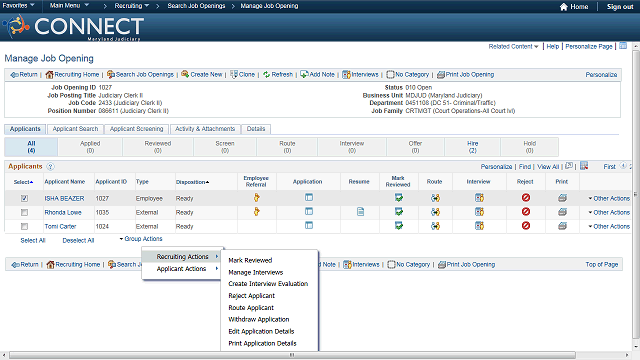Choose Print Application Details menu item
This screenshot has height=360, width=640.
pos(262,343)
